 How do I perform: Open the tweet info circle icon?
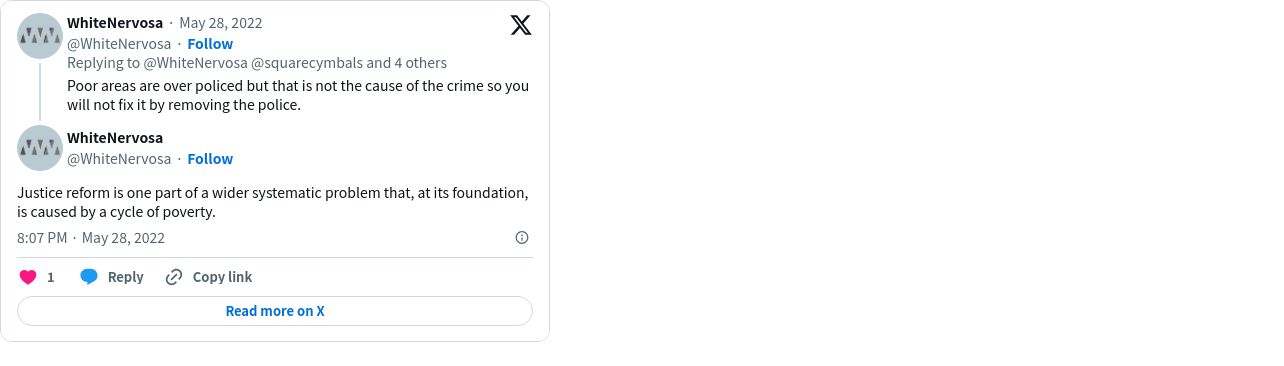[522, 238]
